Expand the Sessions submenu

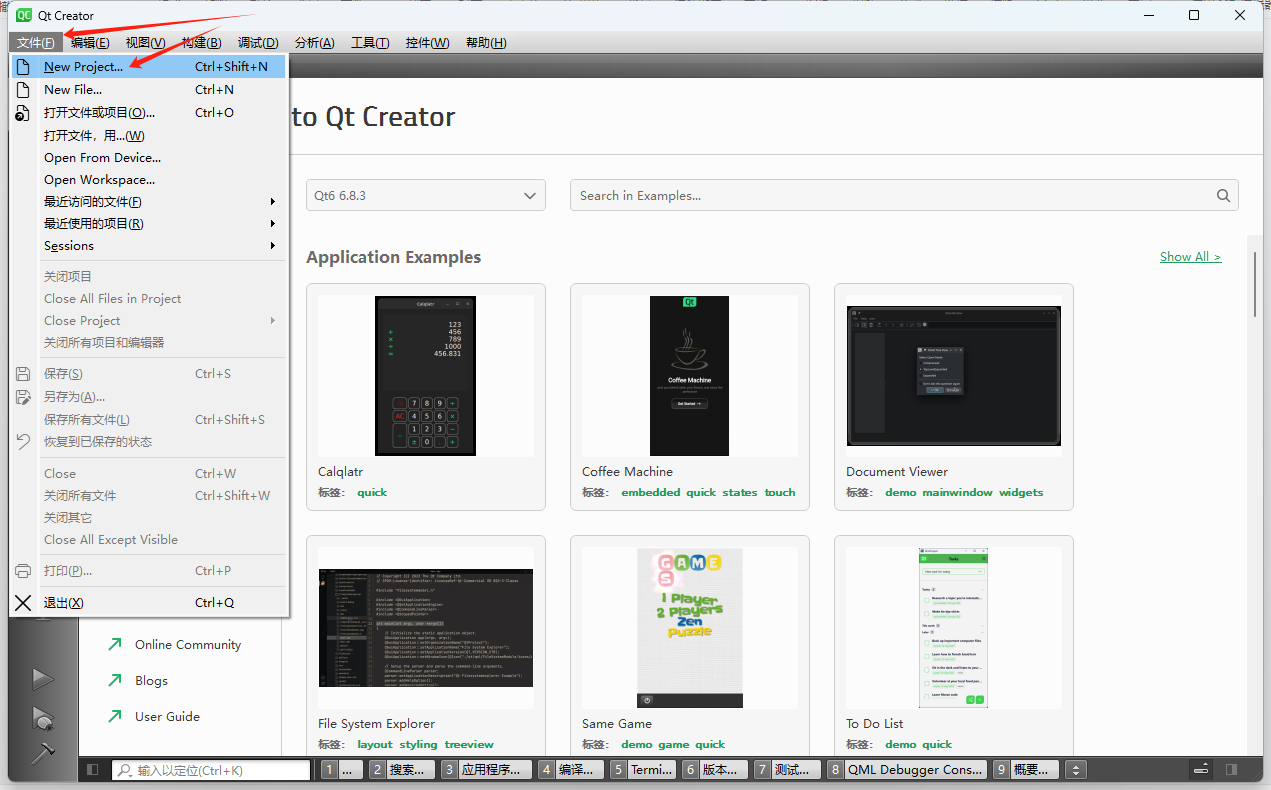pyautogui.click(x=148, y=245)
